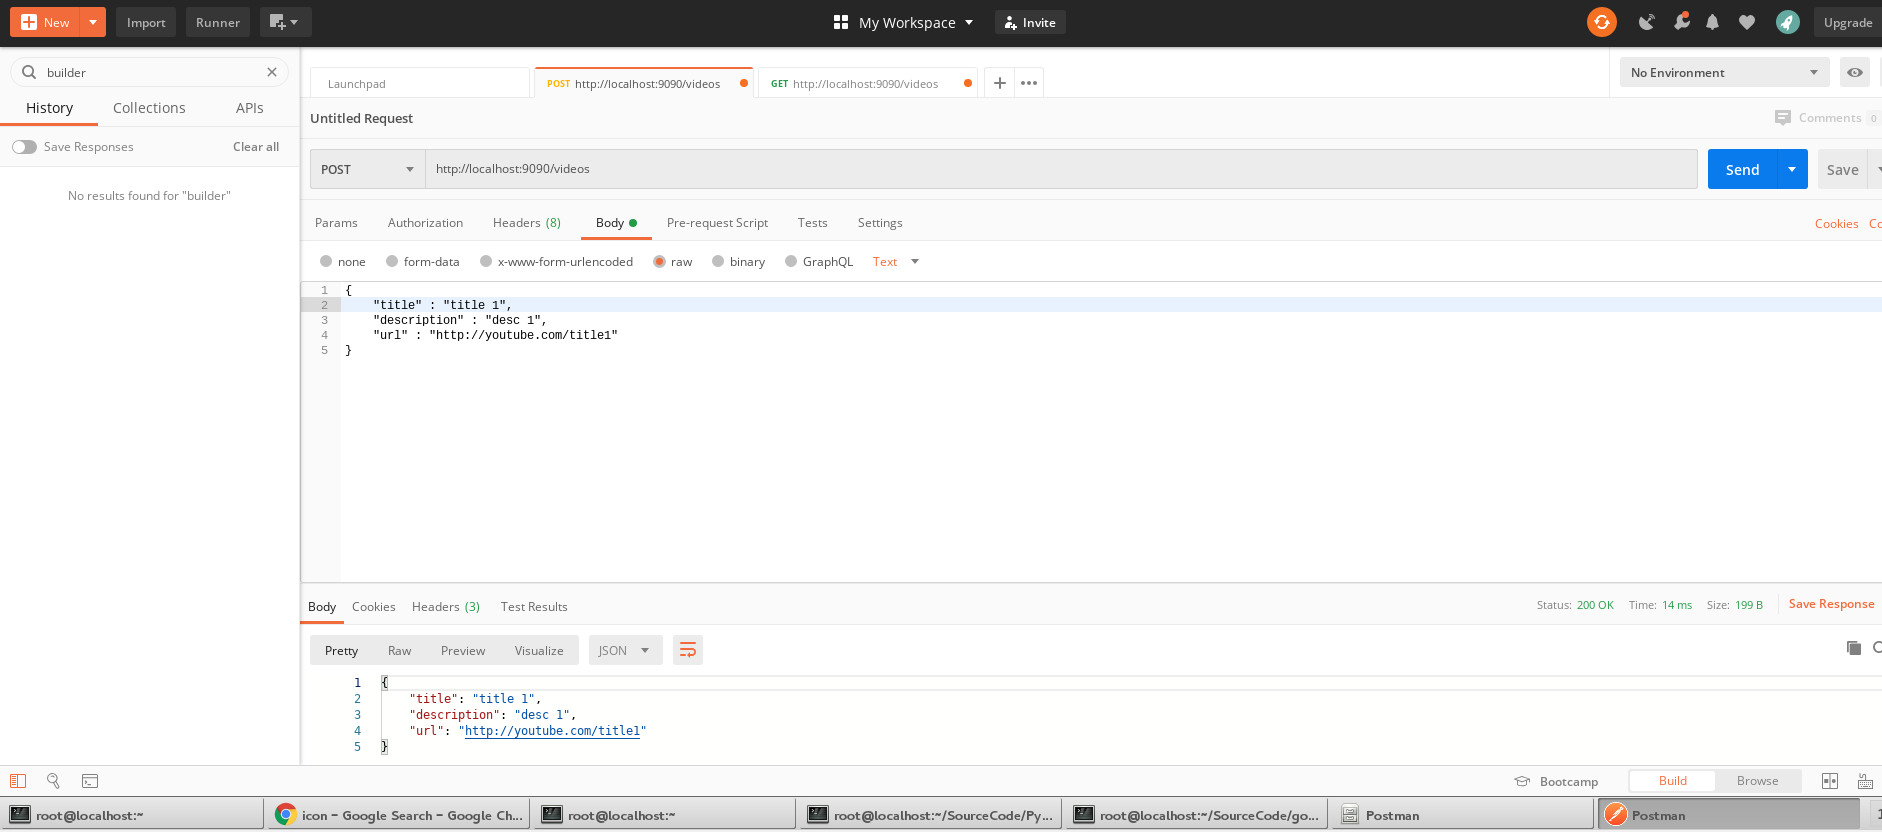This screenshot has width=1882, height=832.
Task: Expand the Send button dropdown arrow
Action: pyautogui.click(x=1792, y=169)
